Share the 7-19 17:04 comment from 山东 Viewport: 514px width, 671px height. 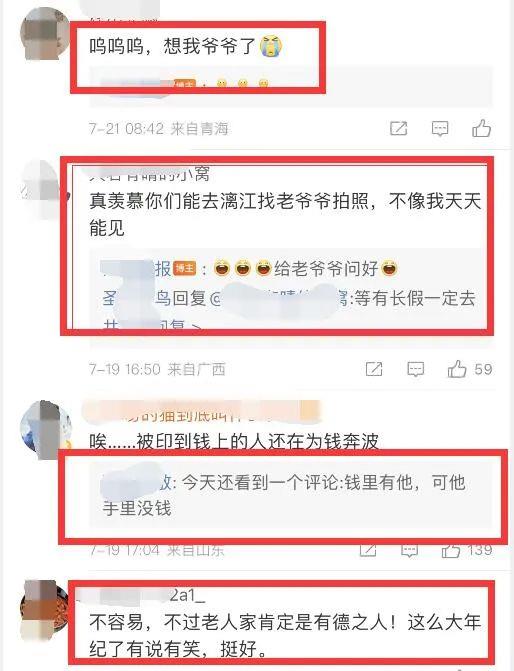coord(368,550)
